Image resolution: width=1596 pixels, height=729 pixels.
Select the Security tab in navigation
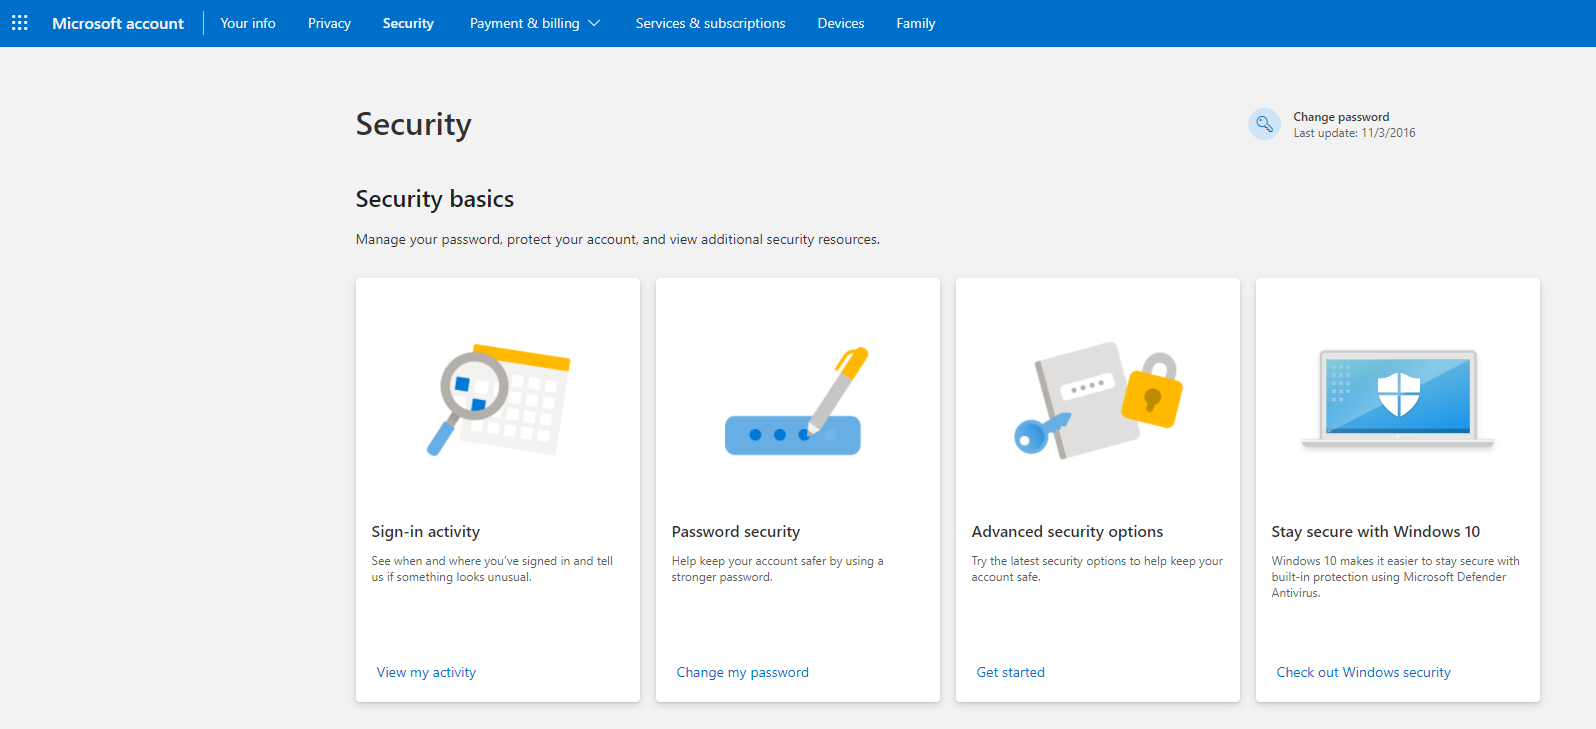[408, 23]
